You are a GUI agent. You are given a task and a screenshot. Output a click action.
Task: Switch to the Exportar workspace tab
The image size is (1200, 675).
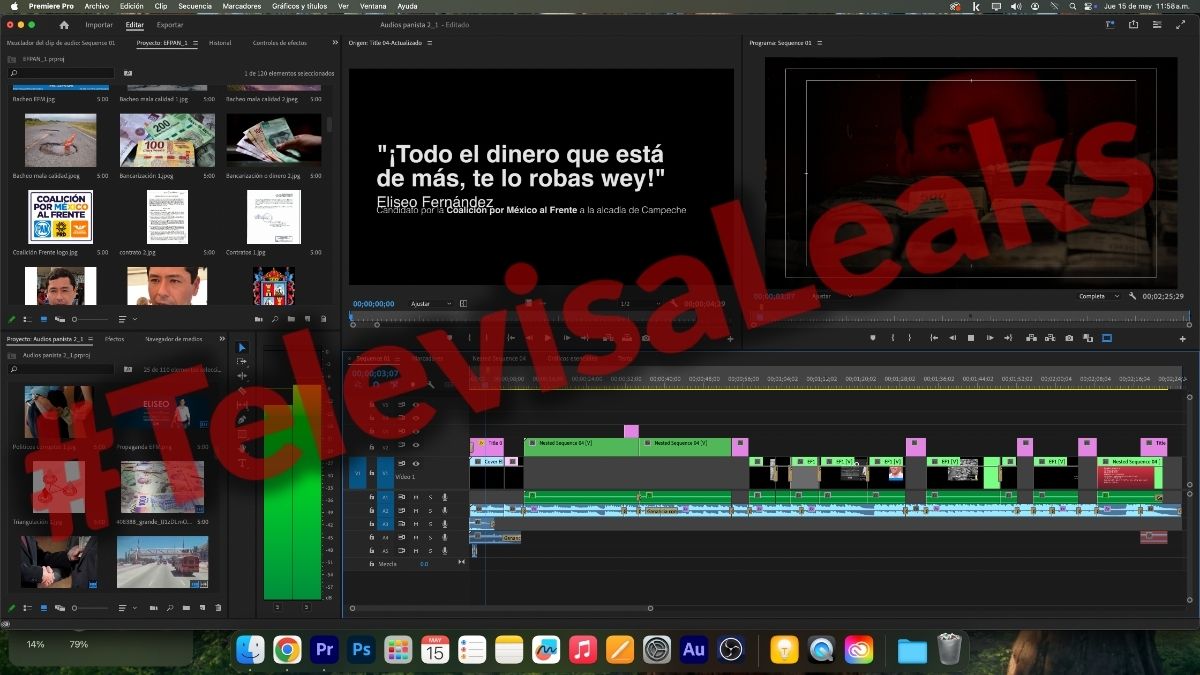(x=170, y=24)
